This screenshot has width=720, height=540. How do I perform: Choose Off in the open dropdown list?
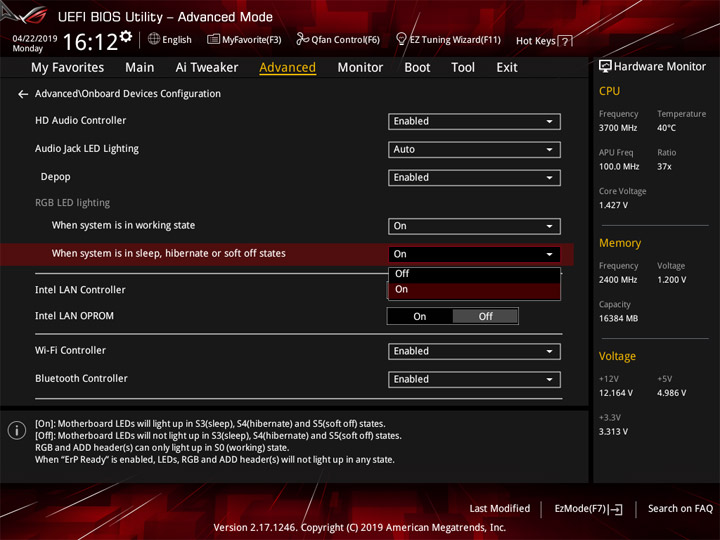[x=474, y=274]
